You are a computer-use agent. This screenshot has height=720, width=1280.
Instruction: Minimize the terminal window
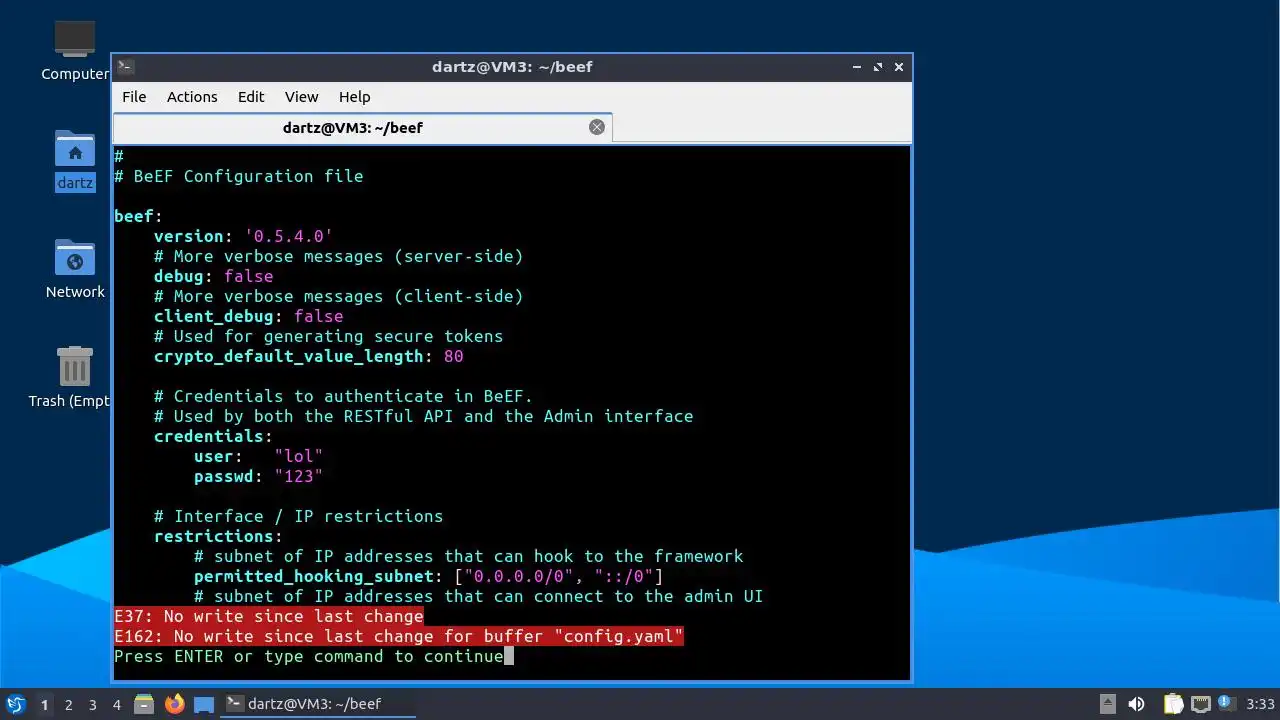857,67
